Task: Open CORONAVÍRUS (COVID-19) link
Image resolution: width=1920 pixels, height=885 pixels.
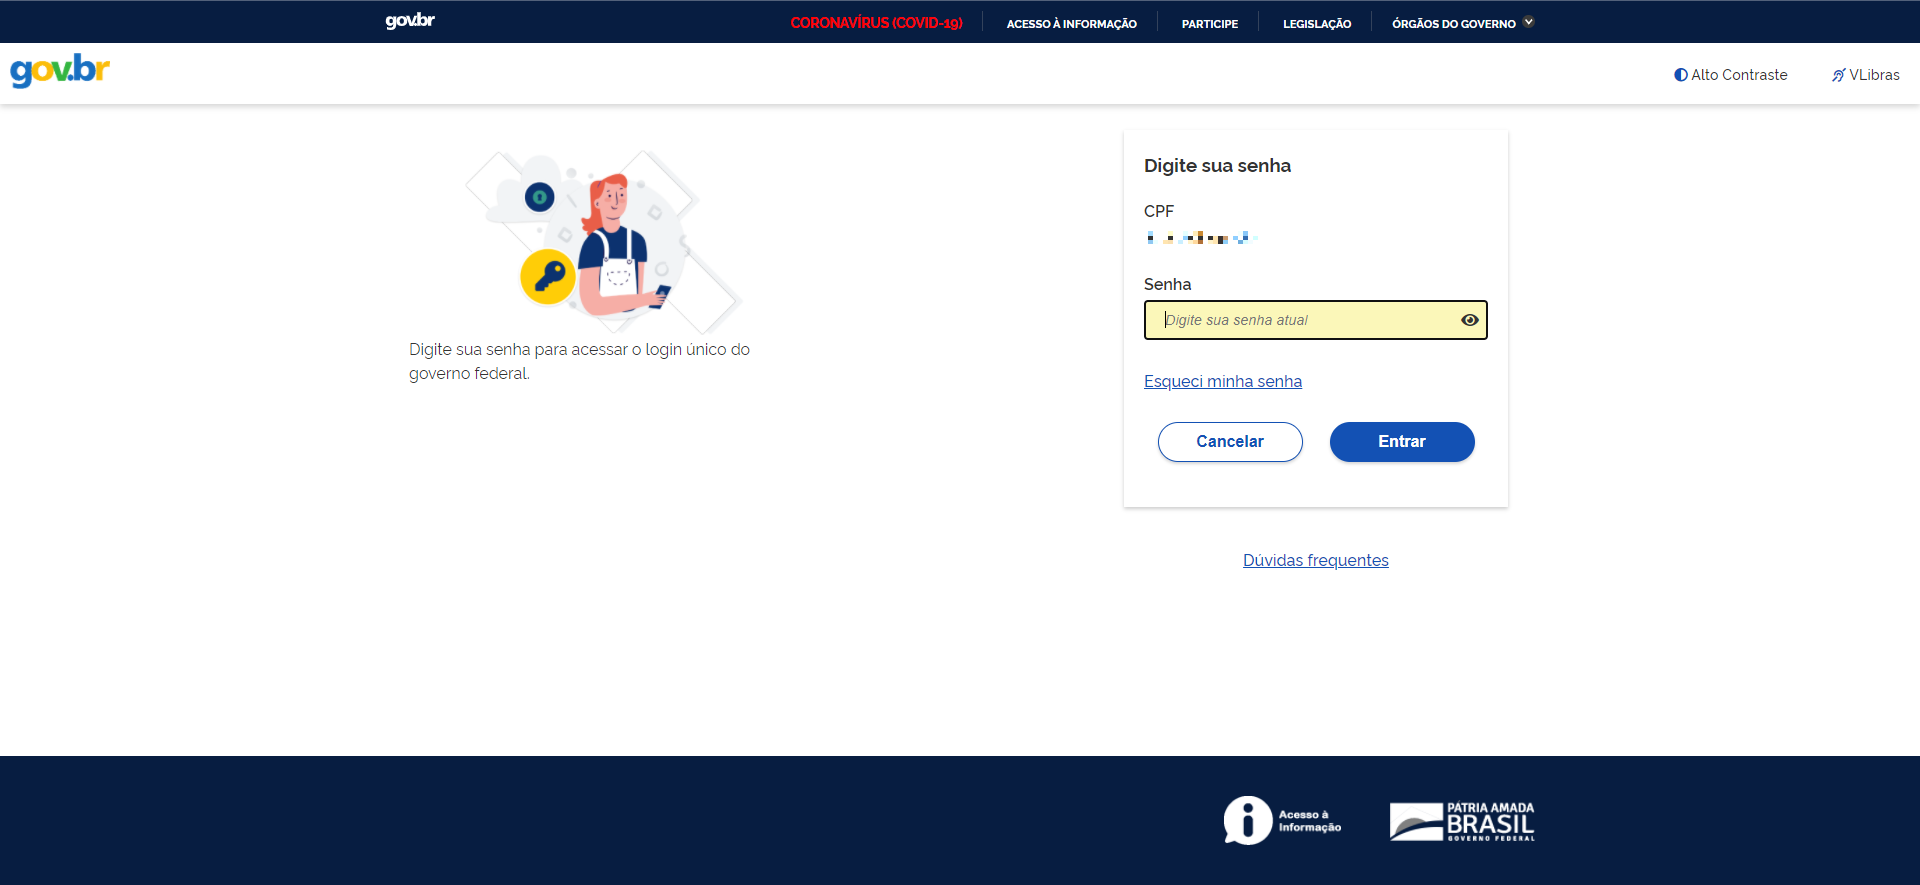Action: tap(876, 23)
